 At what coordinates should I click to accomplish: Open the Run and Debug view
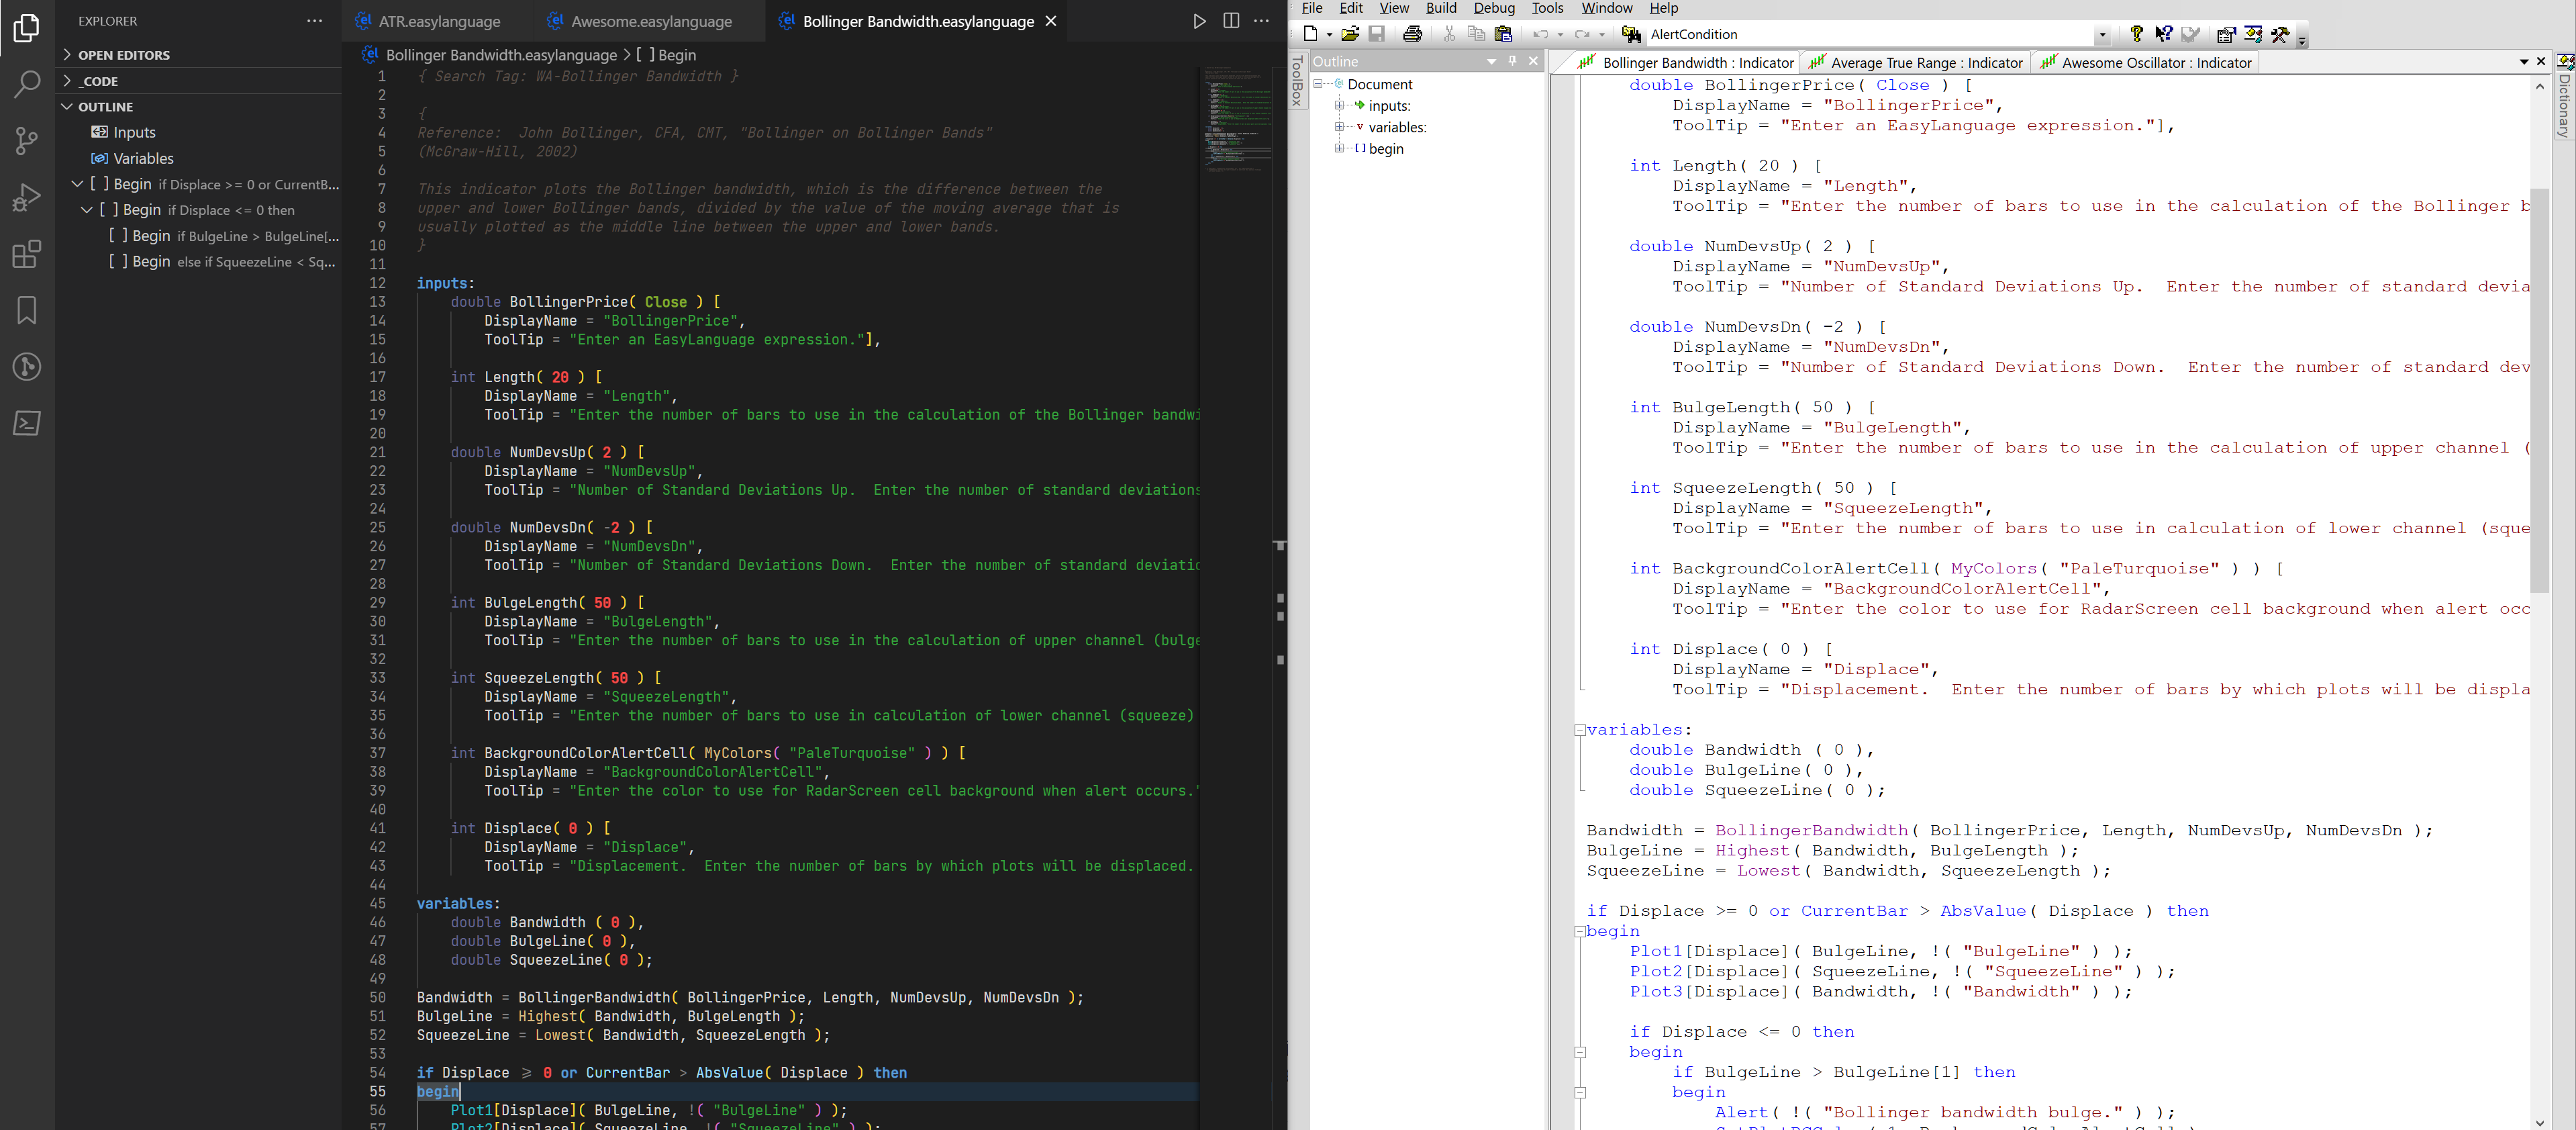point(27,197)
